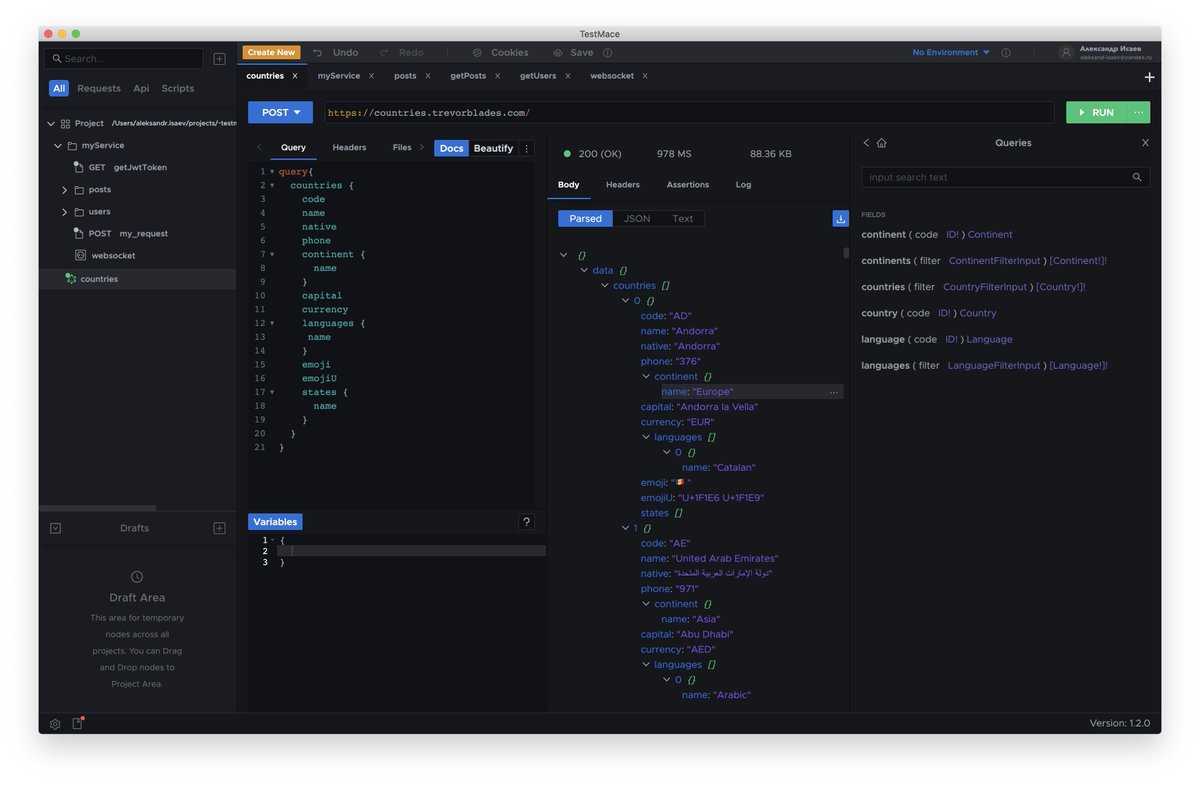Filter sidebar by Api
This screenshot has height=785, width=1200.
pos(141,88)
